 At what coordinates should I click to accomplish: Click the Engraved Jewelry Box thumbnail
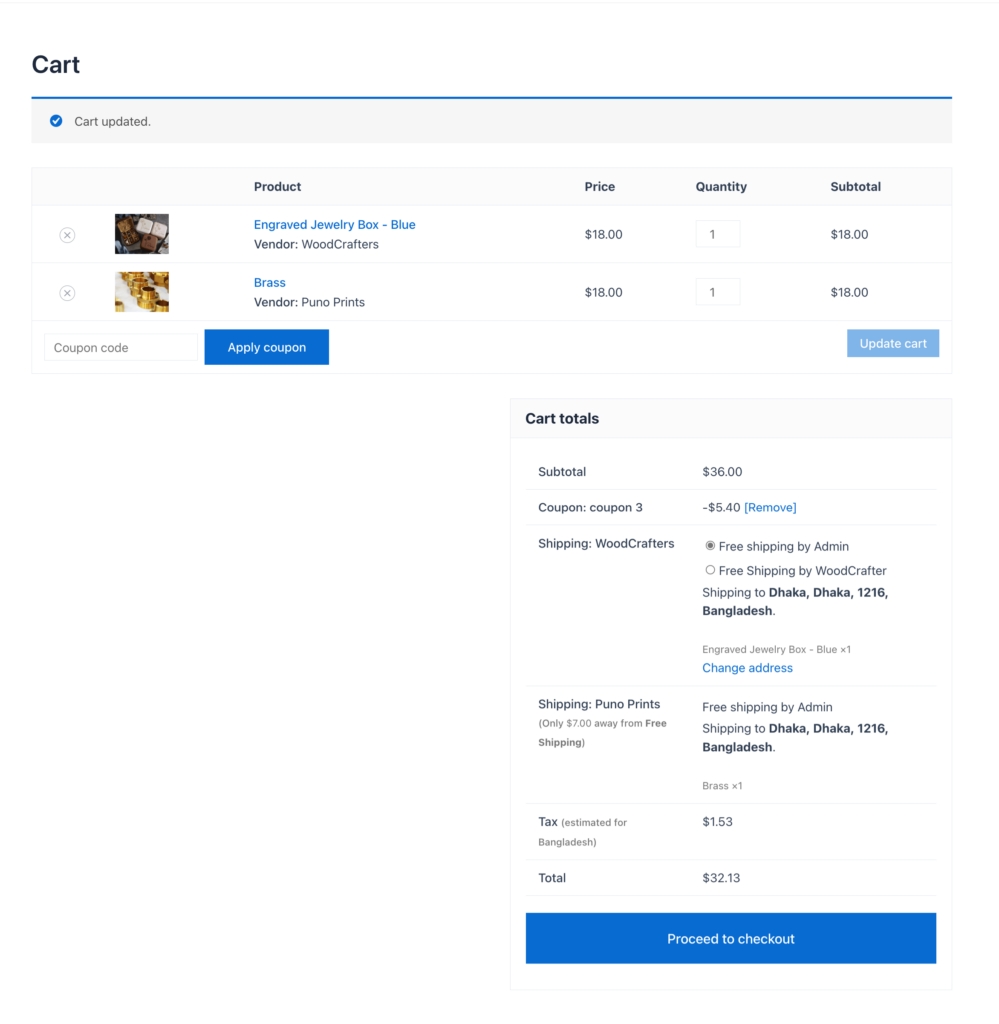(x=141, y=233)
